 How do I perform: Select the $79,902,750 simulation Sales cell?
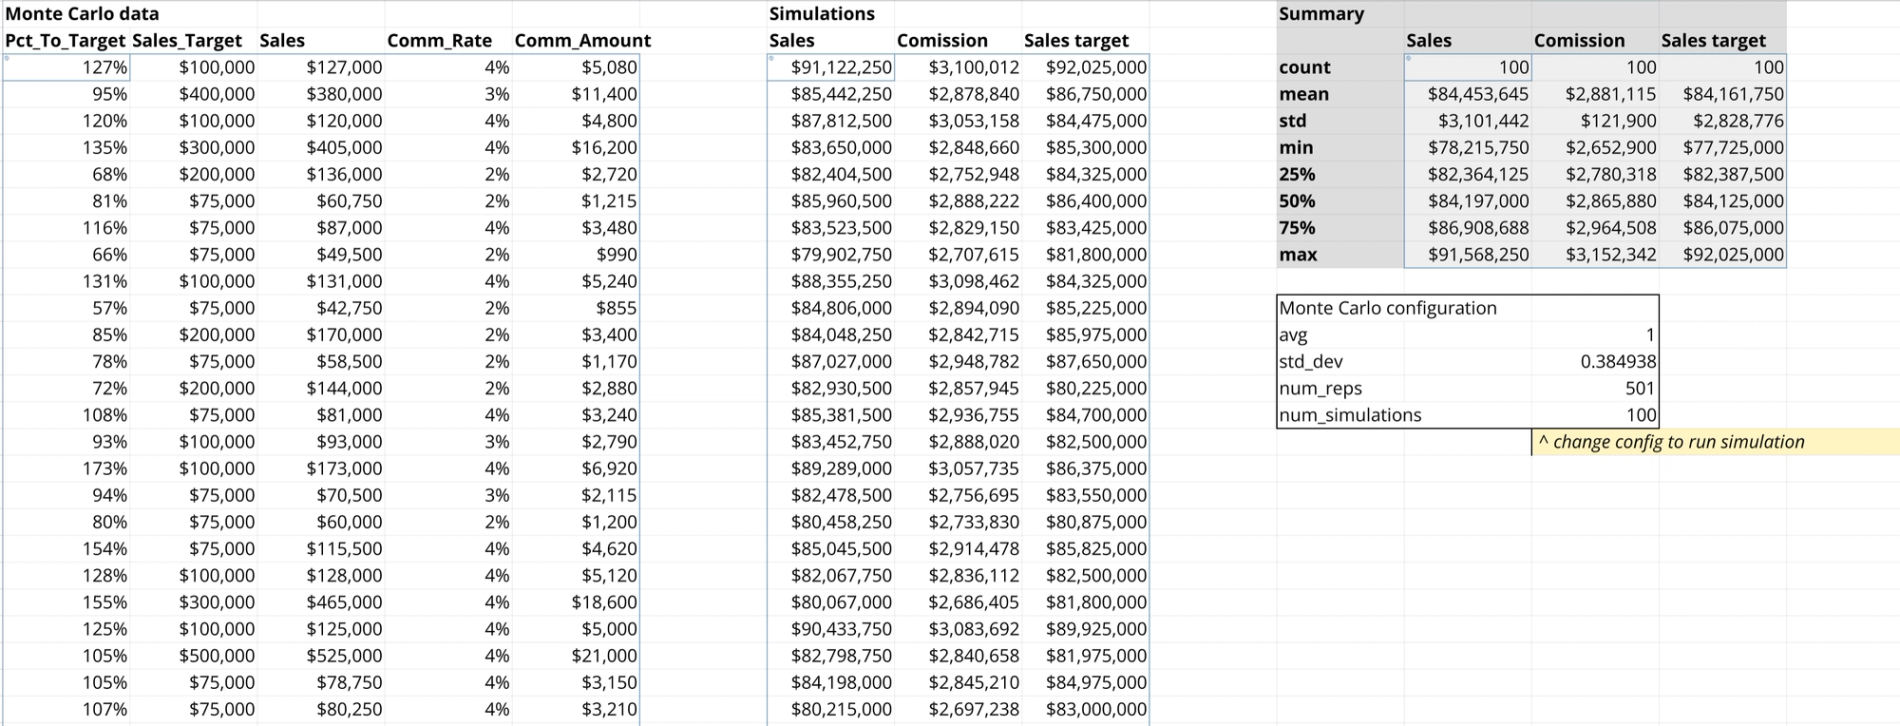[831, 254]
